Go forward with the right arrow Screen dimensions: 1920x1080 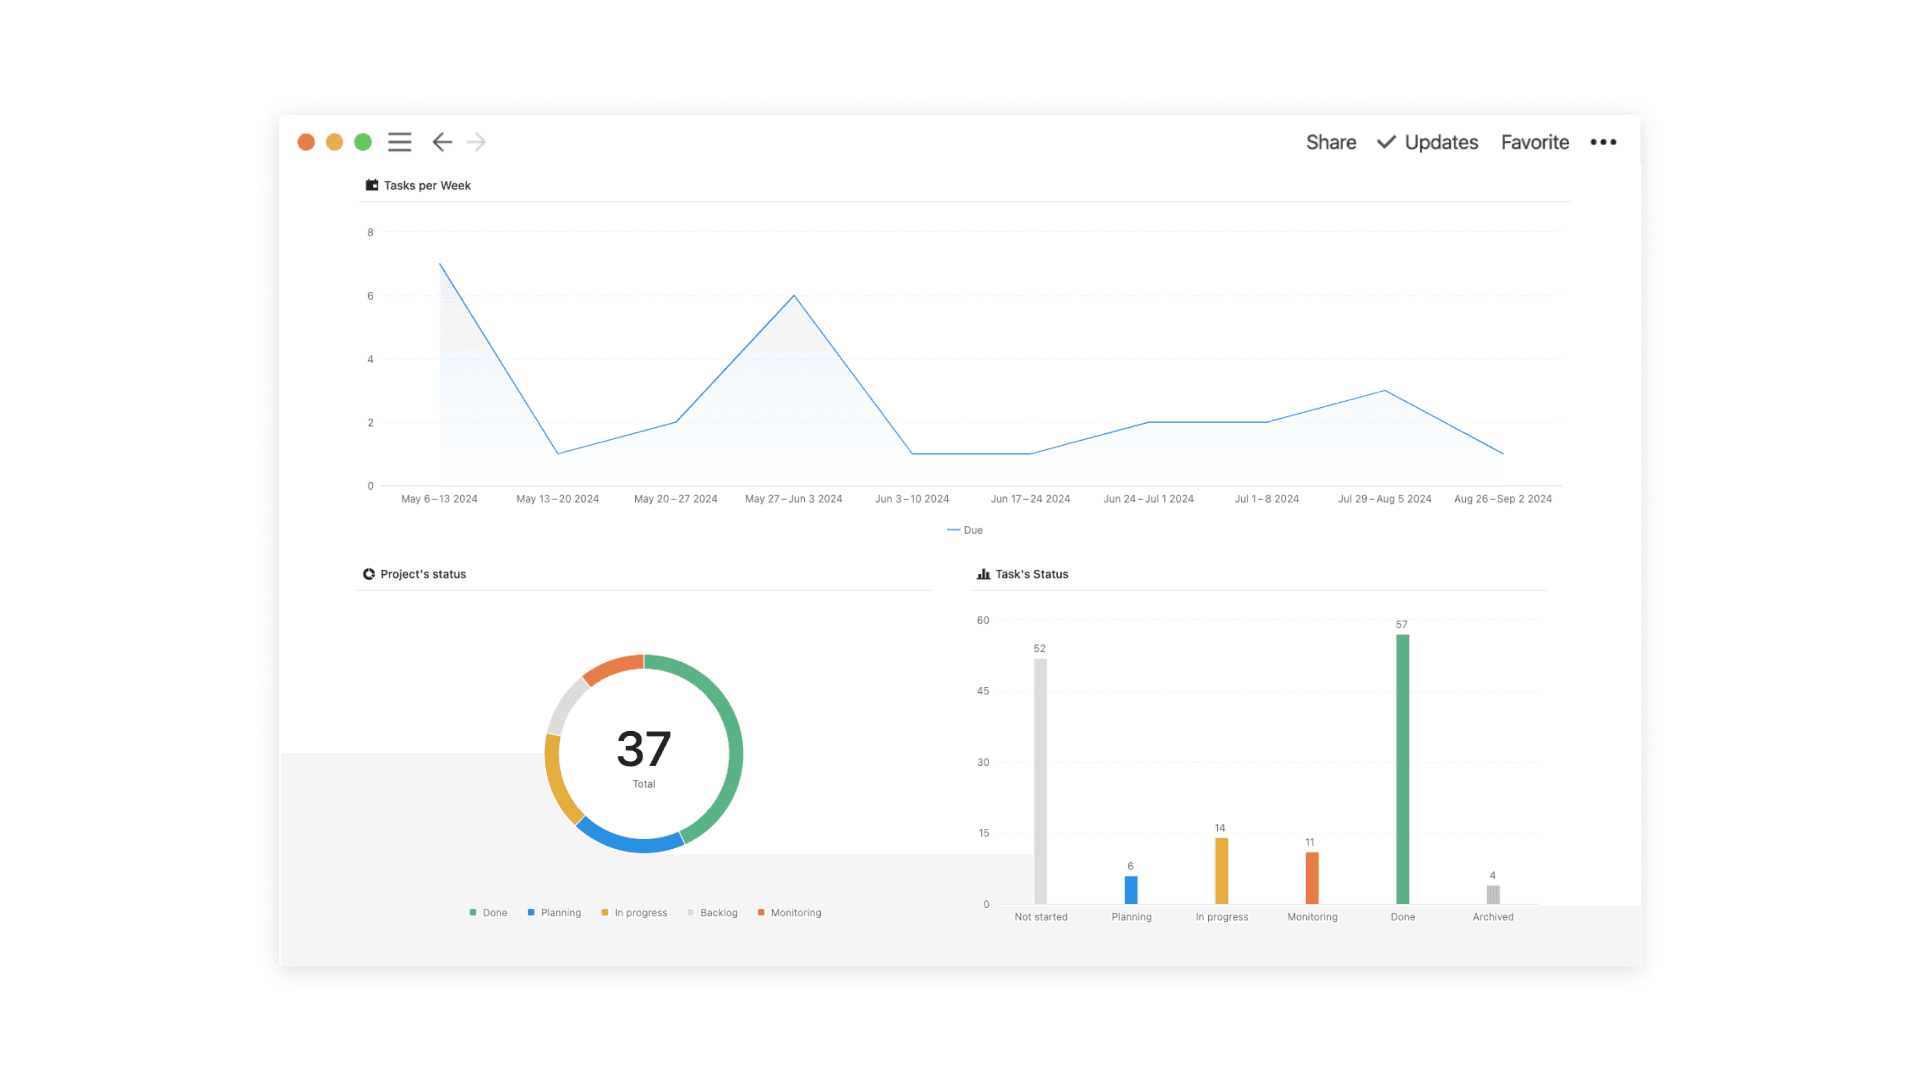coord(477,142)
